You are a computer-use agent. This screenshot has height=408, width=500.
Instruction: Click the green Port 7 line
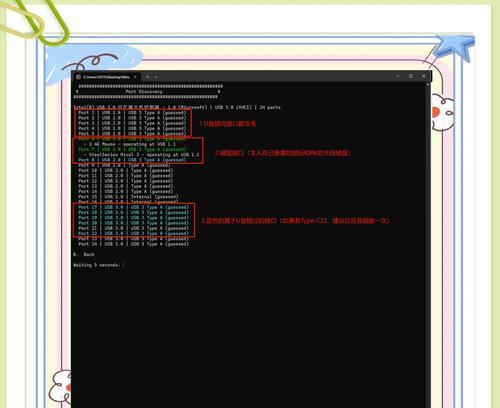pos(132,149)
